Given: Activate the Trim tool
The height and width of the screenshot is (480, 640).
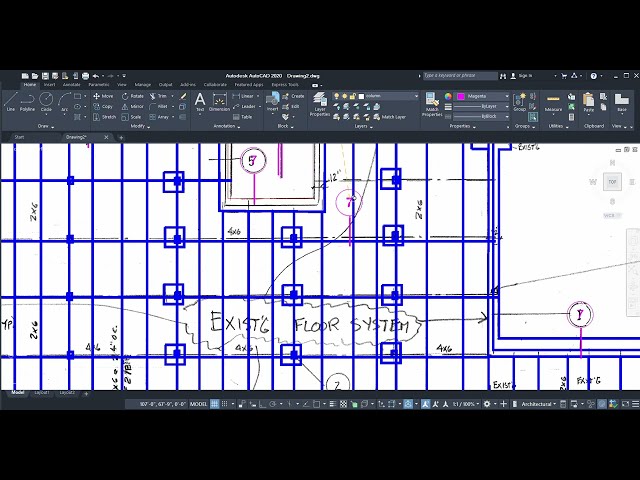Looking at the screenshot, I should point(158,96).
